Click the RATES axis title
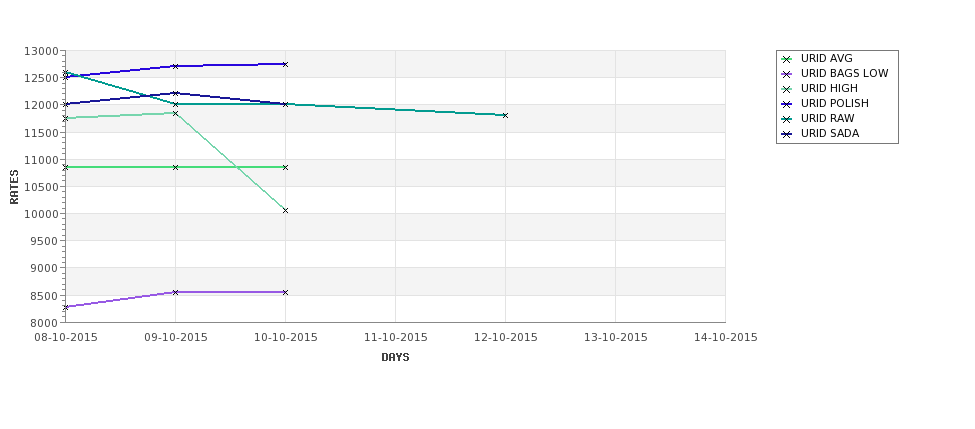975x429 pixels. coord(14,187)
